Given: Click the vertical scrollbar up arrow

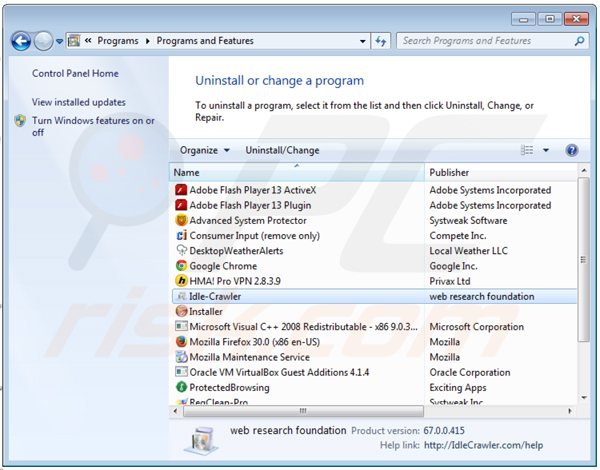Looking at the screenshot, I should (584, 170).
